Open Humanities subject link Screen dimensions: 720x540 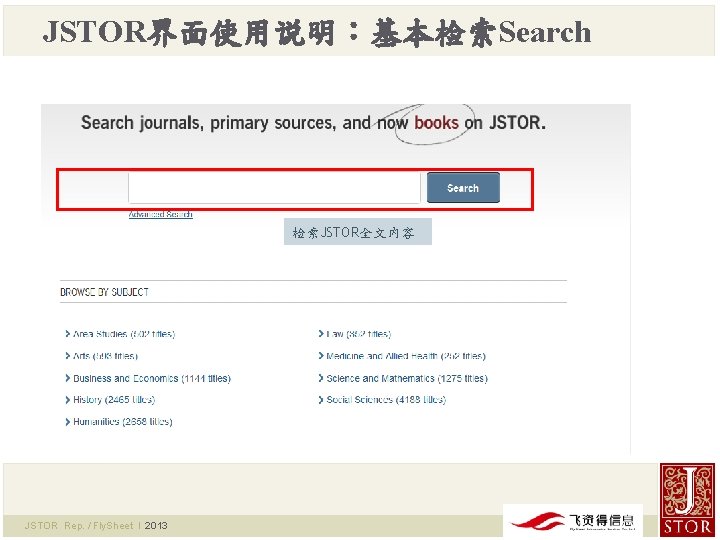pos(123,422)
